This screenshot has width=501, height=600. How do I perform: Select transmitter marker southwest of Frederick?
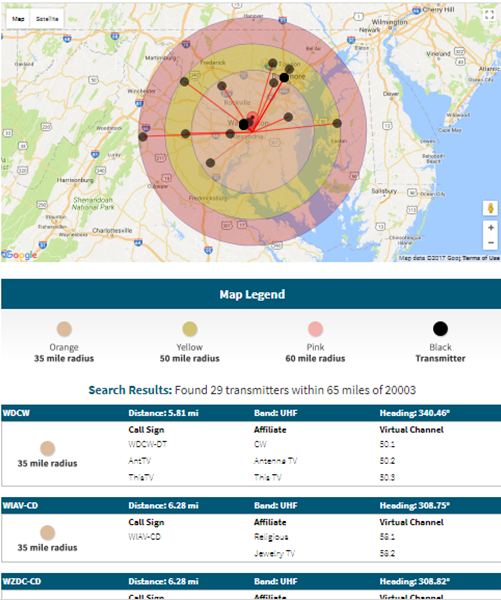pyautogui.click(x=184, y=82)
